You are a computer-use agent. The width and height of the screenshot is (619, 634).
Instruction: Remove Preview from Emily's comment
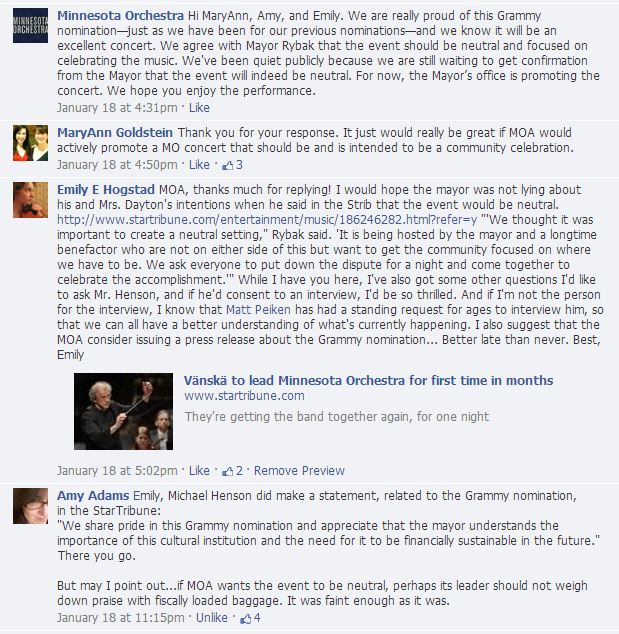299,471
